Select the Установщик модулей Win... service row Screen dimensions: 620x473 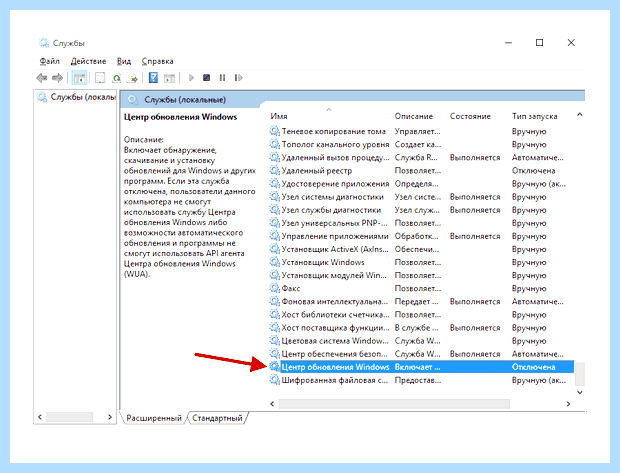[x=422, y=275]
